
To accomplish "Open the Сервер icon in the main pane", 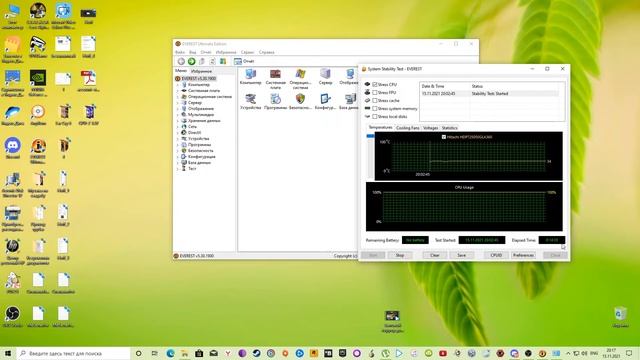I will pos(325,76).
